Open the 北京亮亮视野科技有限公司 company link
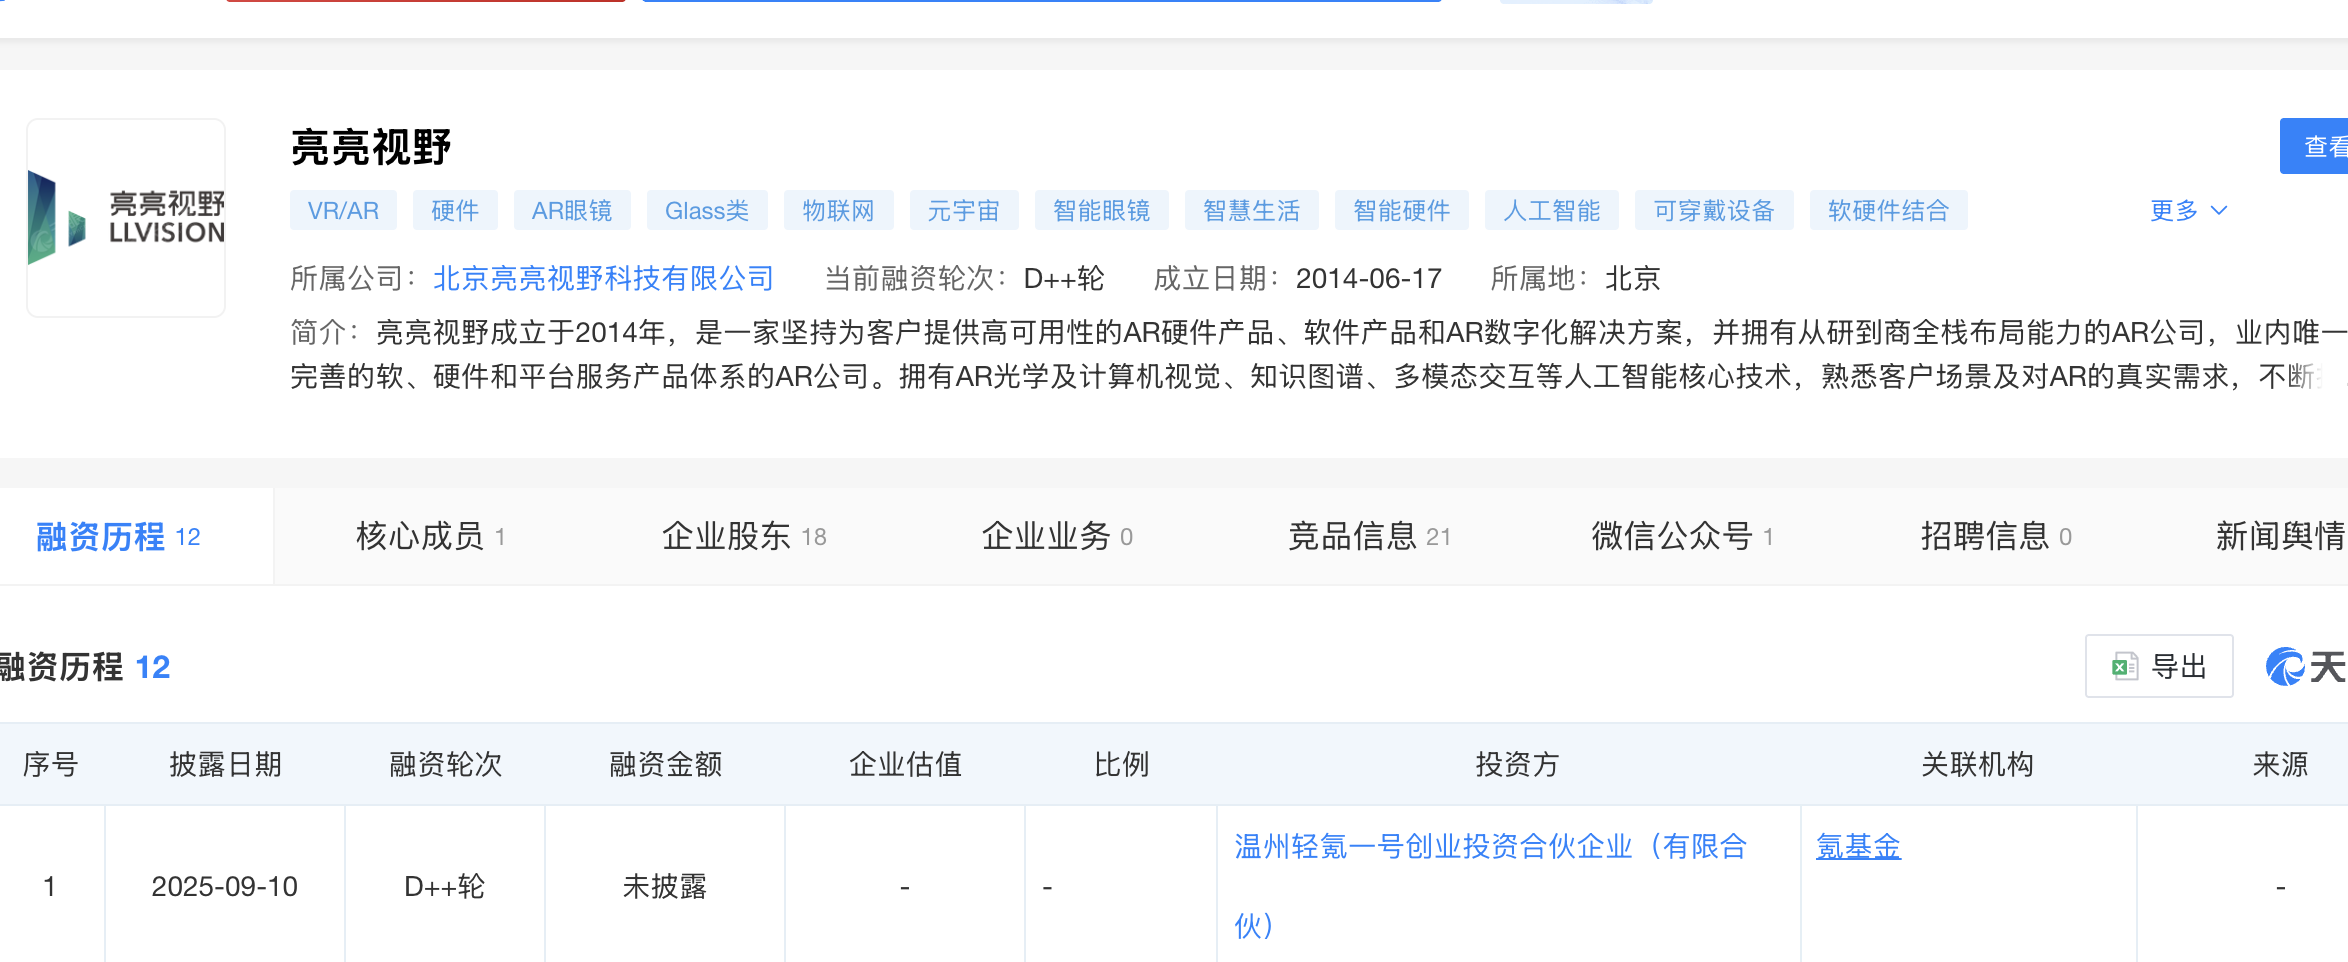 (x=603, y=278)
